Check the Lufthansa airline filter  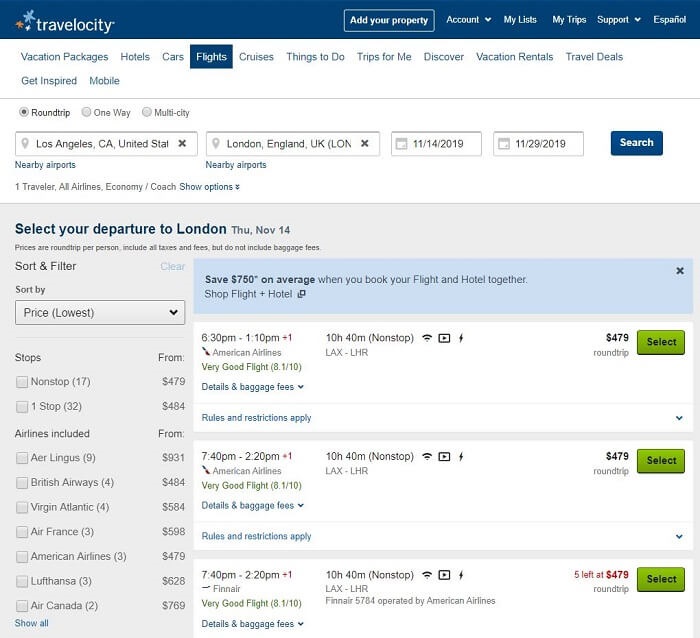22,581
